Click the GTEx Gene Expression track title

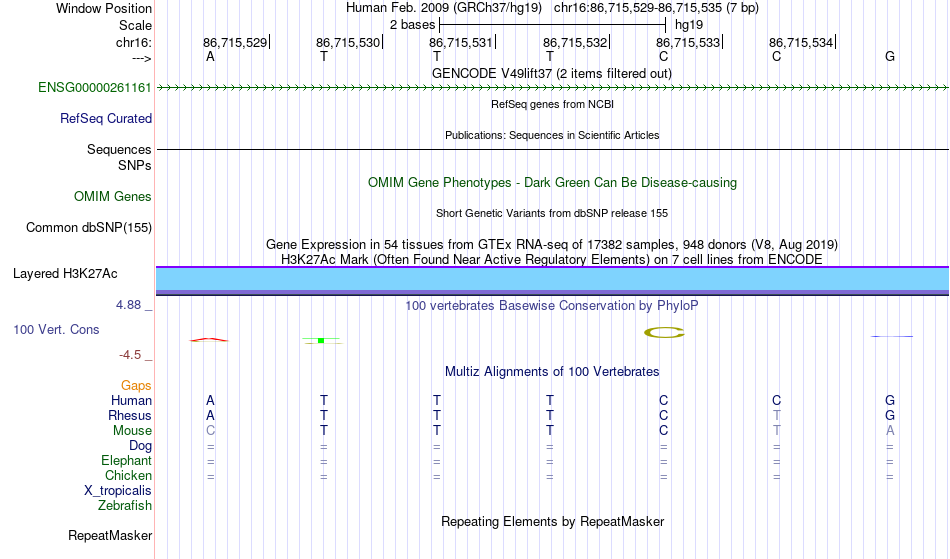[552, 245]
